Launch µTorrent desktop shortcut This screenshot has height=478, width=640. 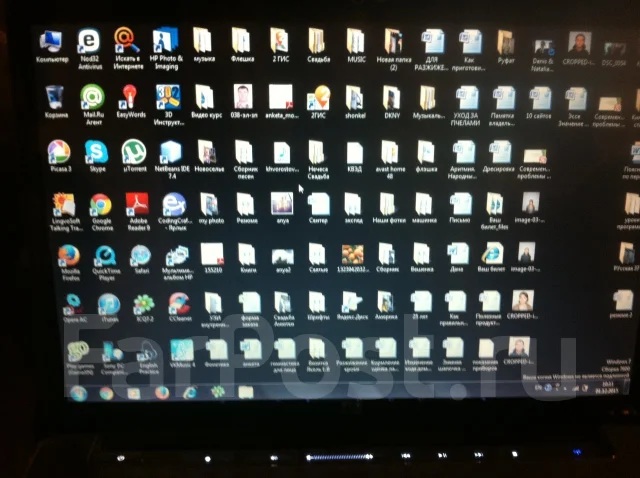[134, 156]
